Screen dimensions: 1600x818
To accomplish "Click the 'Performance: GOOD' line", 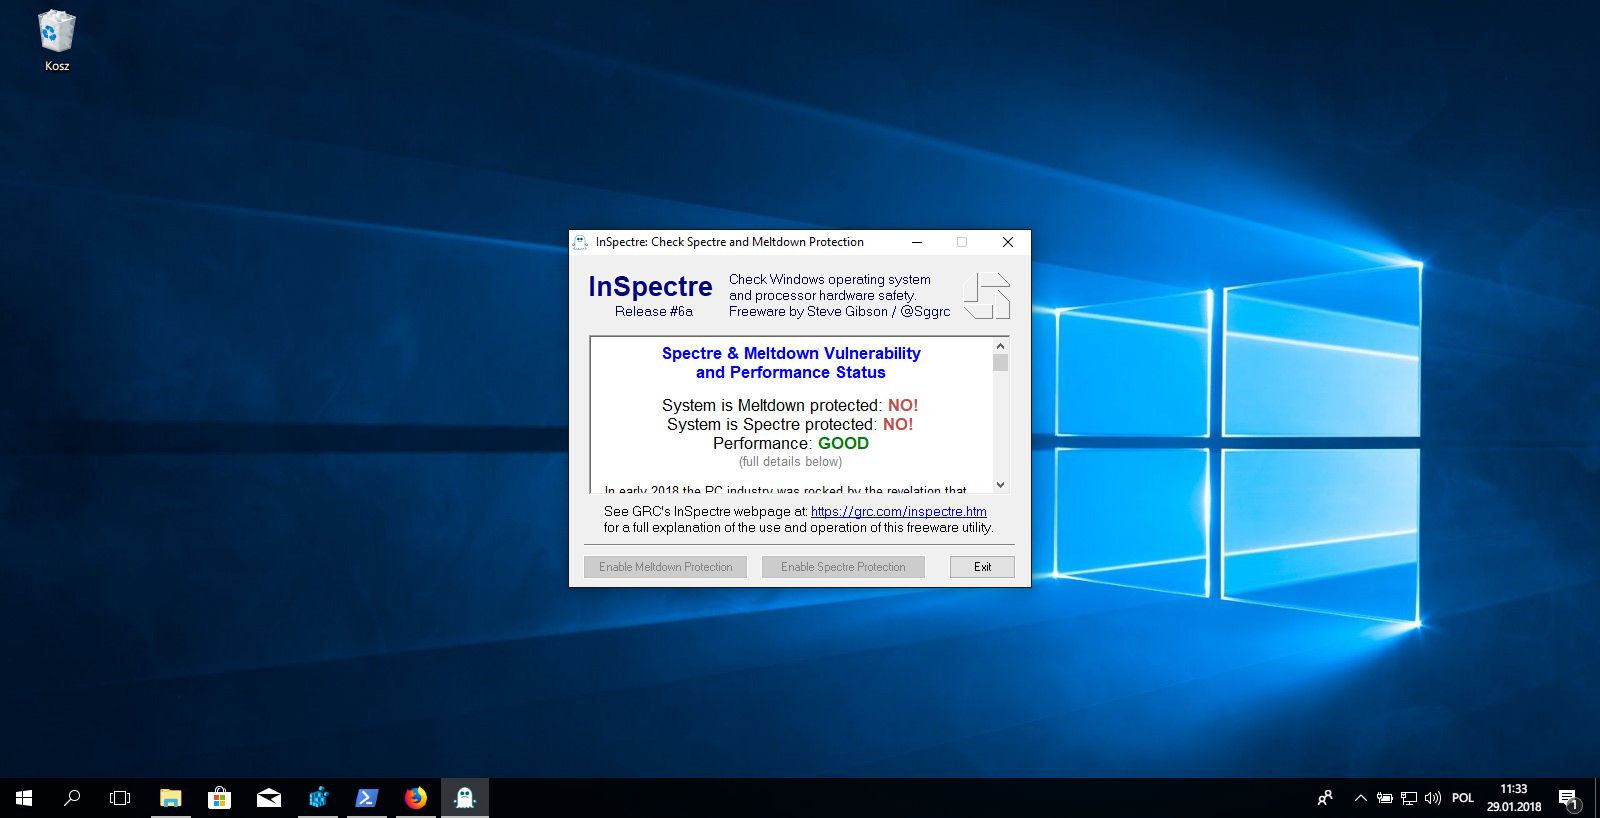I will (790, 443).
